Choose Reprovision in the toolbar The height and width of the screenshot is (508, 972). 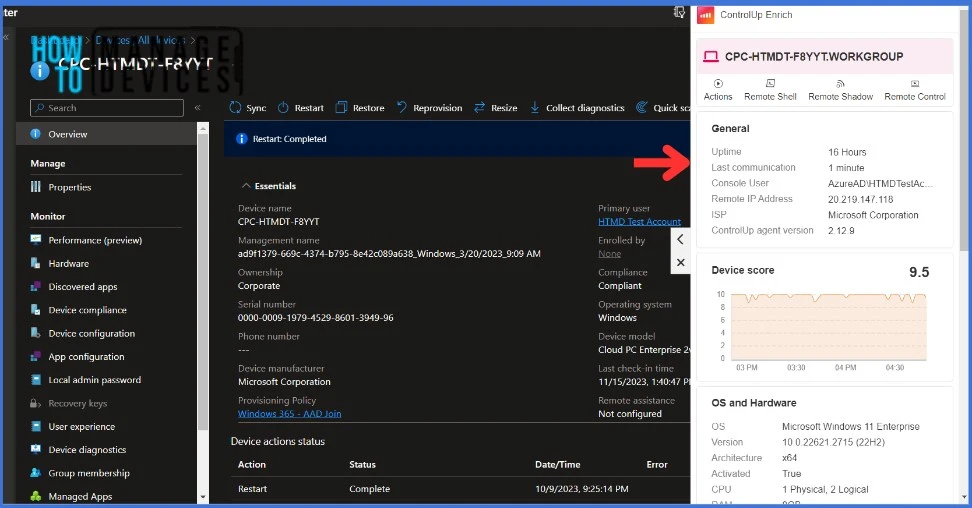click(429, 108)
